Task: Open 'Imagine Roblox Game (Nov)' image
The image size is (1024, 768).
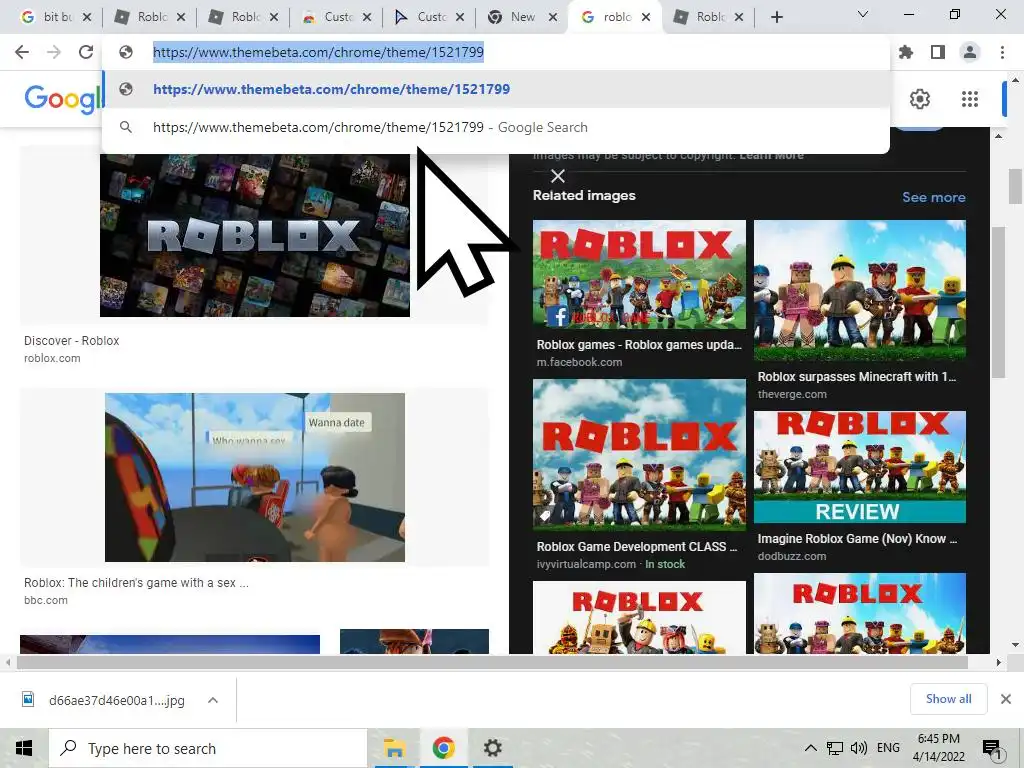Action: click(859, 467)
